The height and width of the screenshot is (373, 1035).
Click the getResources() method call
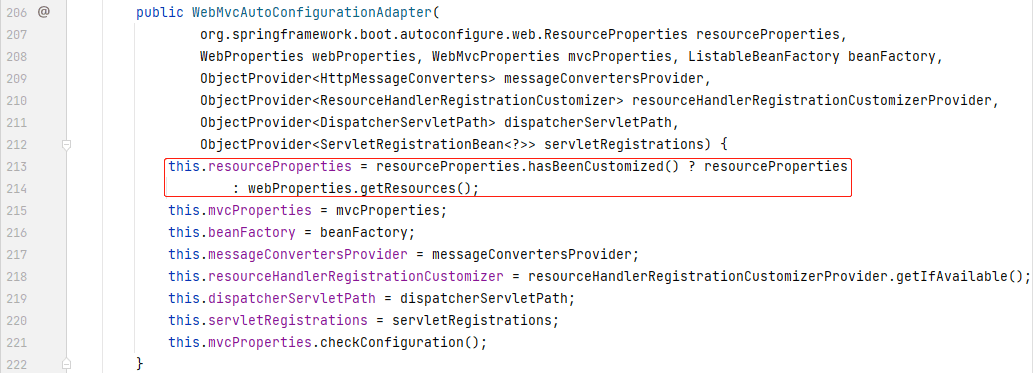pyautogui.click(x=416, y=188)
